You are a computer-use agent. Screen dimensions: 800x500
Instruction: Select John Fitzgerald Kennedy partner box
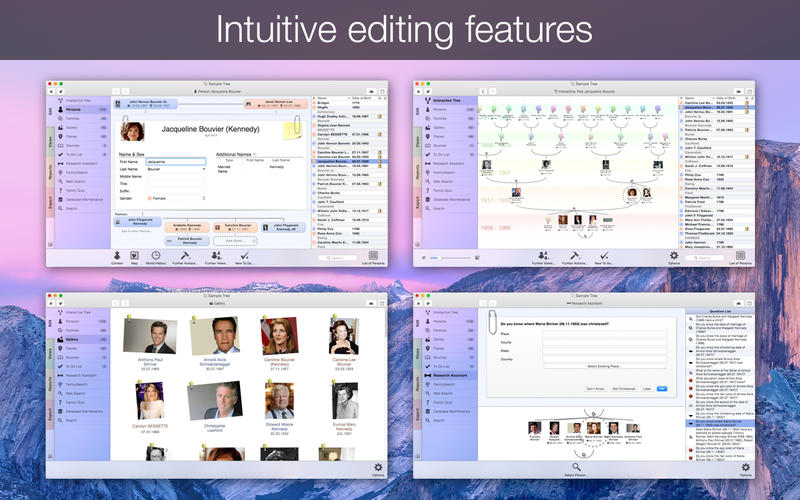(137, 221)
